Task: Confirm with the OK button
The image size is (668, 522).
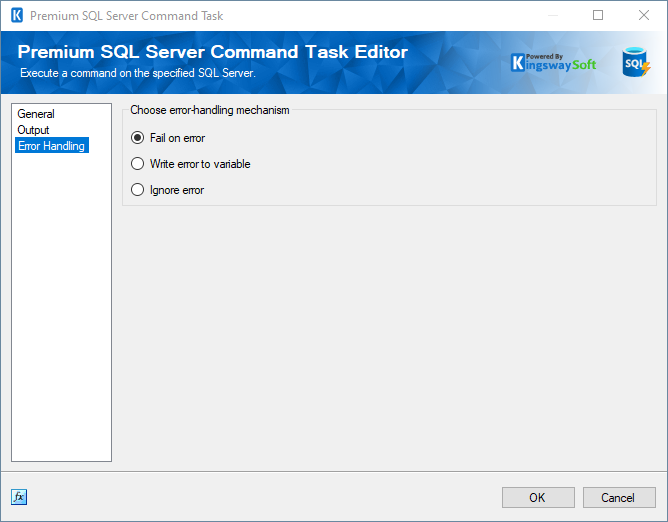Action: point(538,498)
